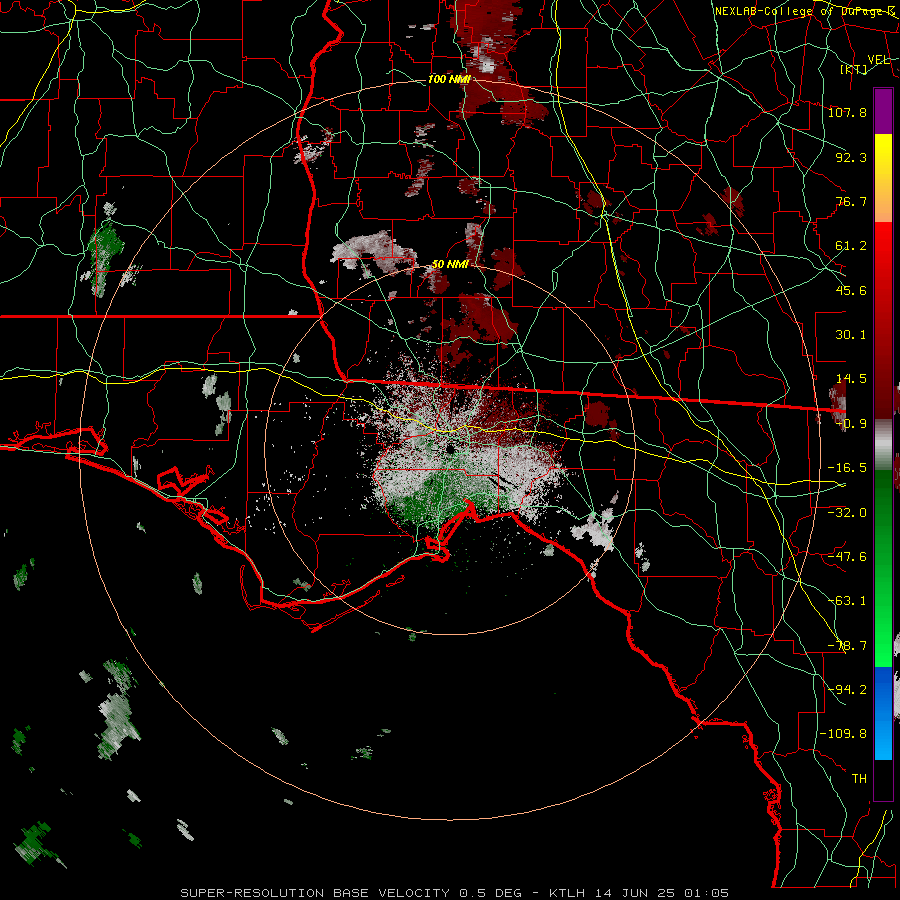Click the VEL legend title

click(878, 60)
